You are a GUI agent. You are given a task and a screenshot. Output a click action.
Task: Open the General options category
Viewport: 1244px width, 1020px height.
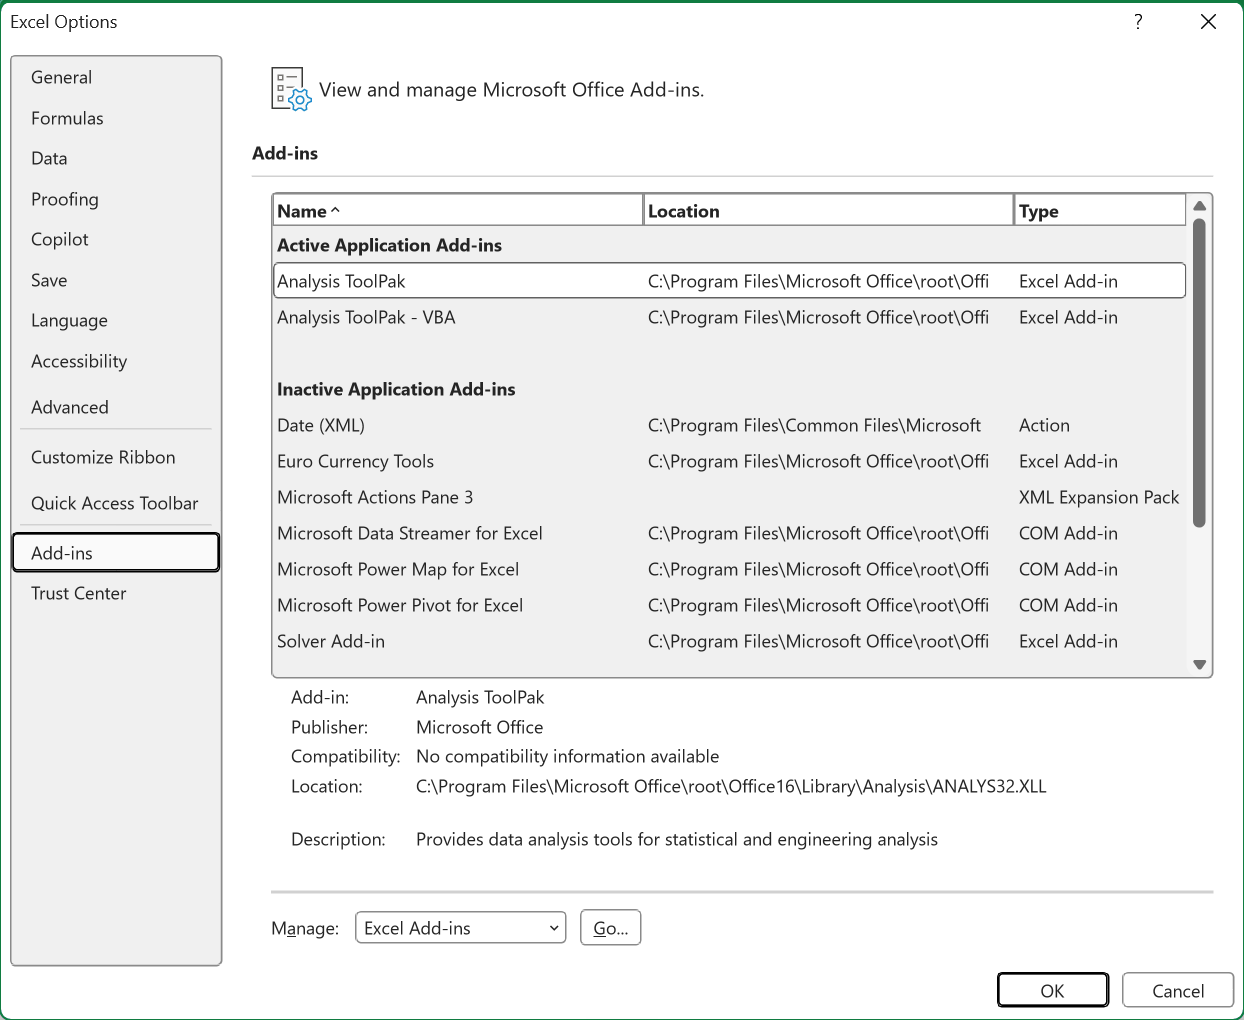116,77
